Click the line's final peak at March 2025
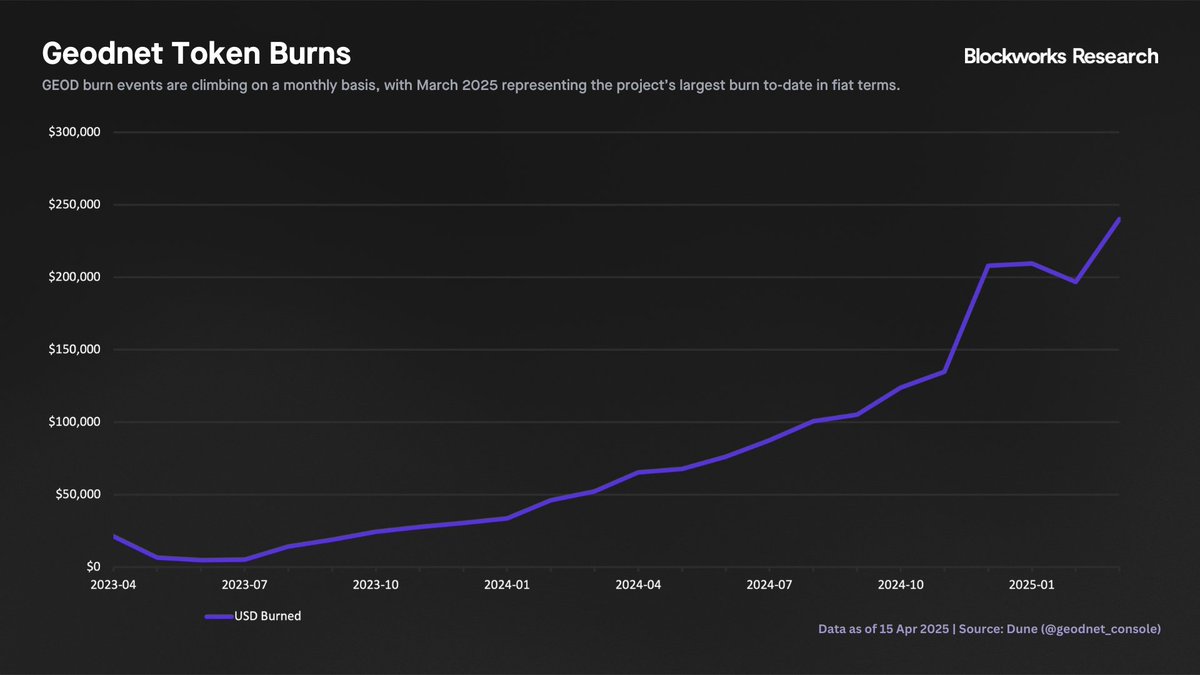 coord(1118,219)
